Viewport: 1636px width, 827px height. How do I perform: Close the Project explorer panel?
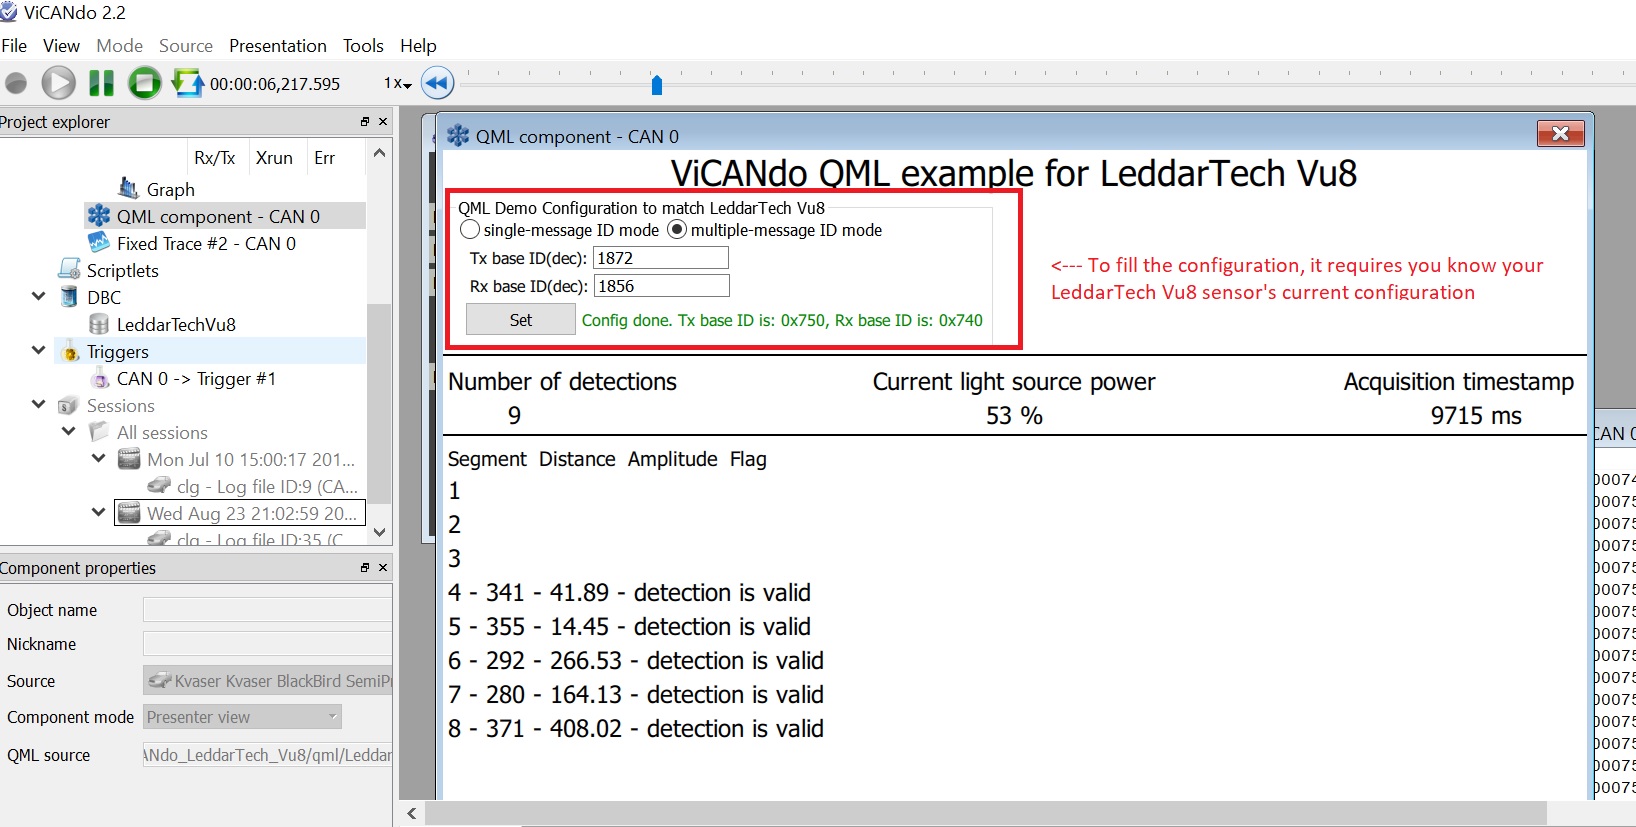[x=383, y=122]
